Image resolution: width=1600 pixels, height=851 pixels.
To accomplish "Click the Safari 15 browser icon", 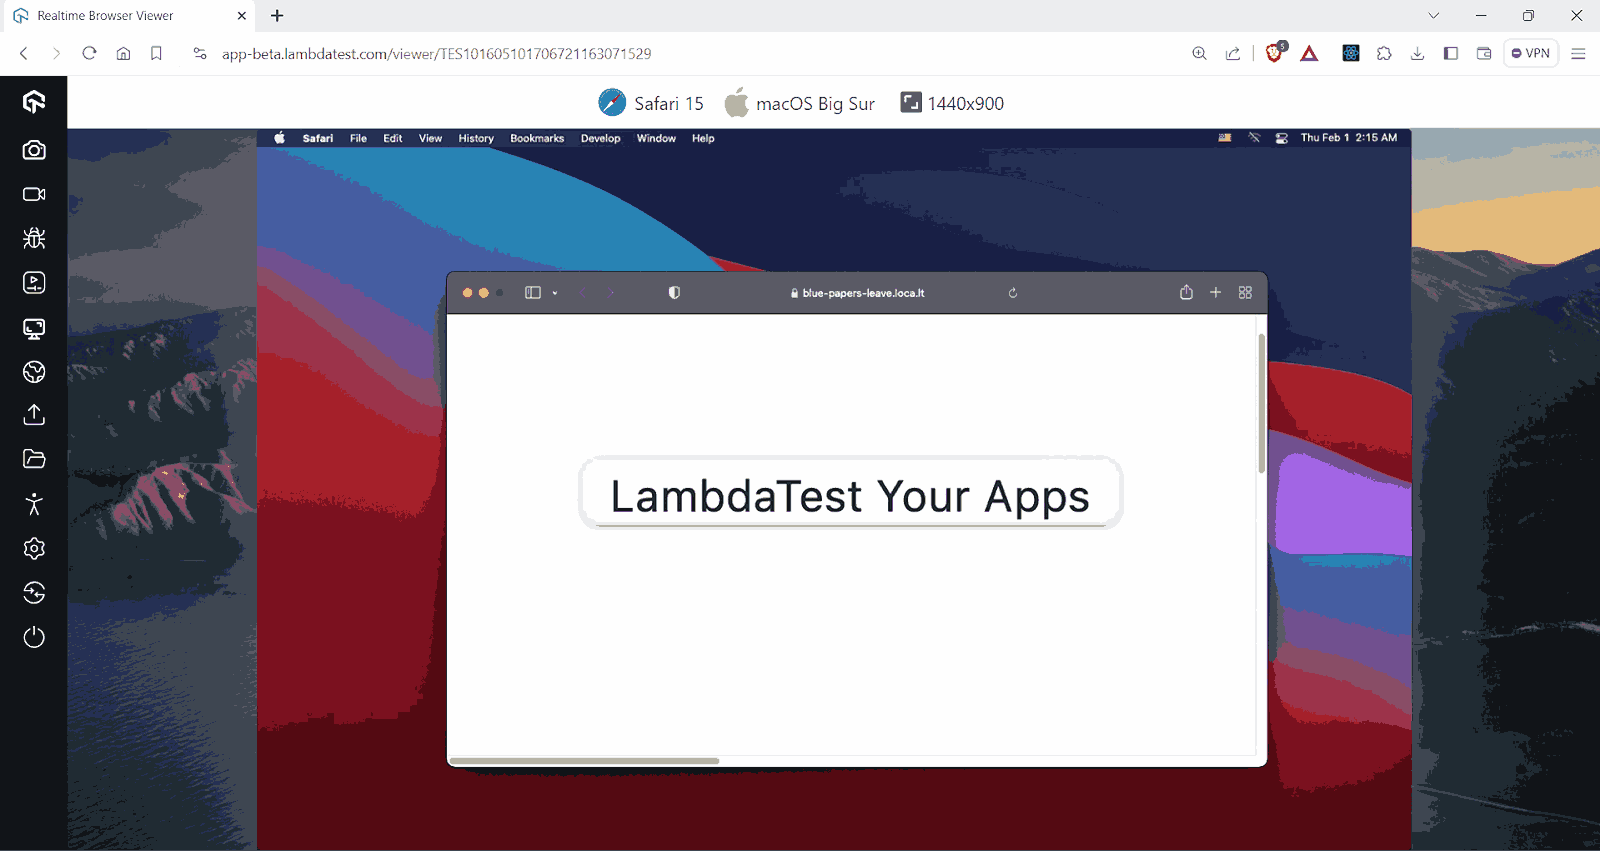I will coord(612,103).
